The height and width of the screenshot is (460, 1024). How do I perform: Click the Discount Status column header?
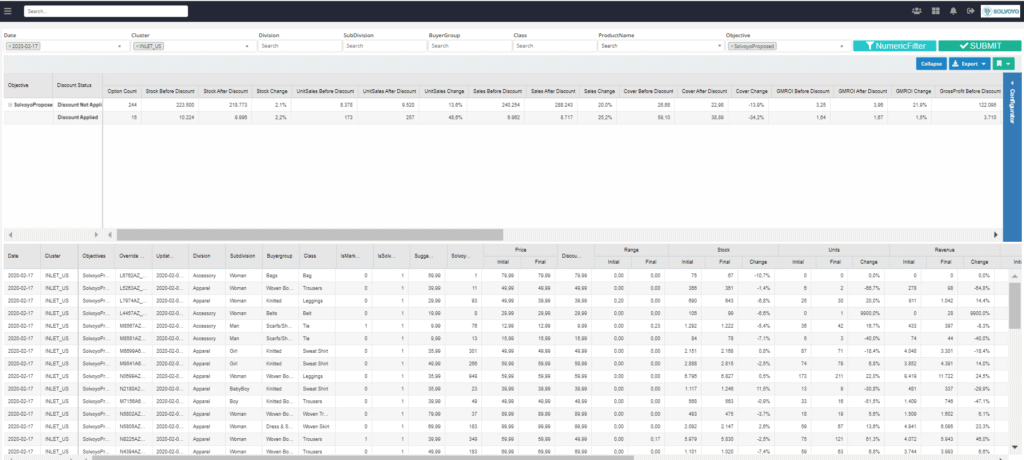pyautogui.click(x=78, y=85)
